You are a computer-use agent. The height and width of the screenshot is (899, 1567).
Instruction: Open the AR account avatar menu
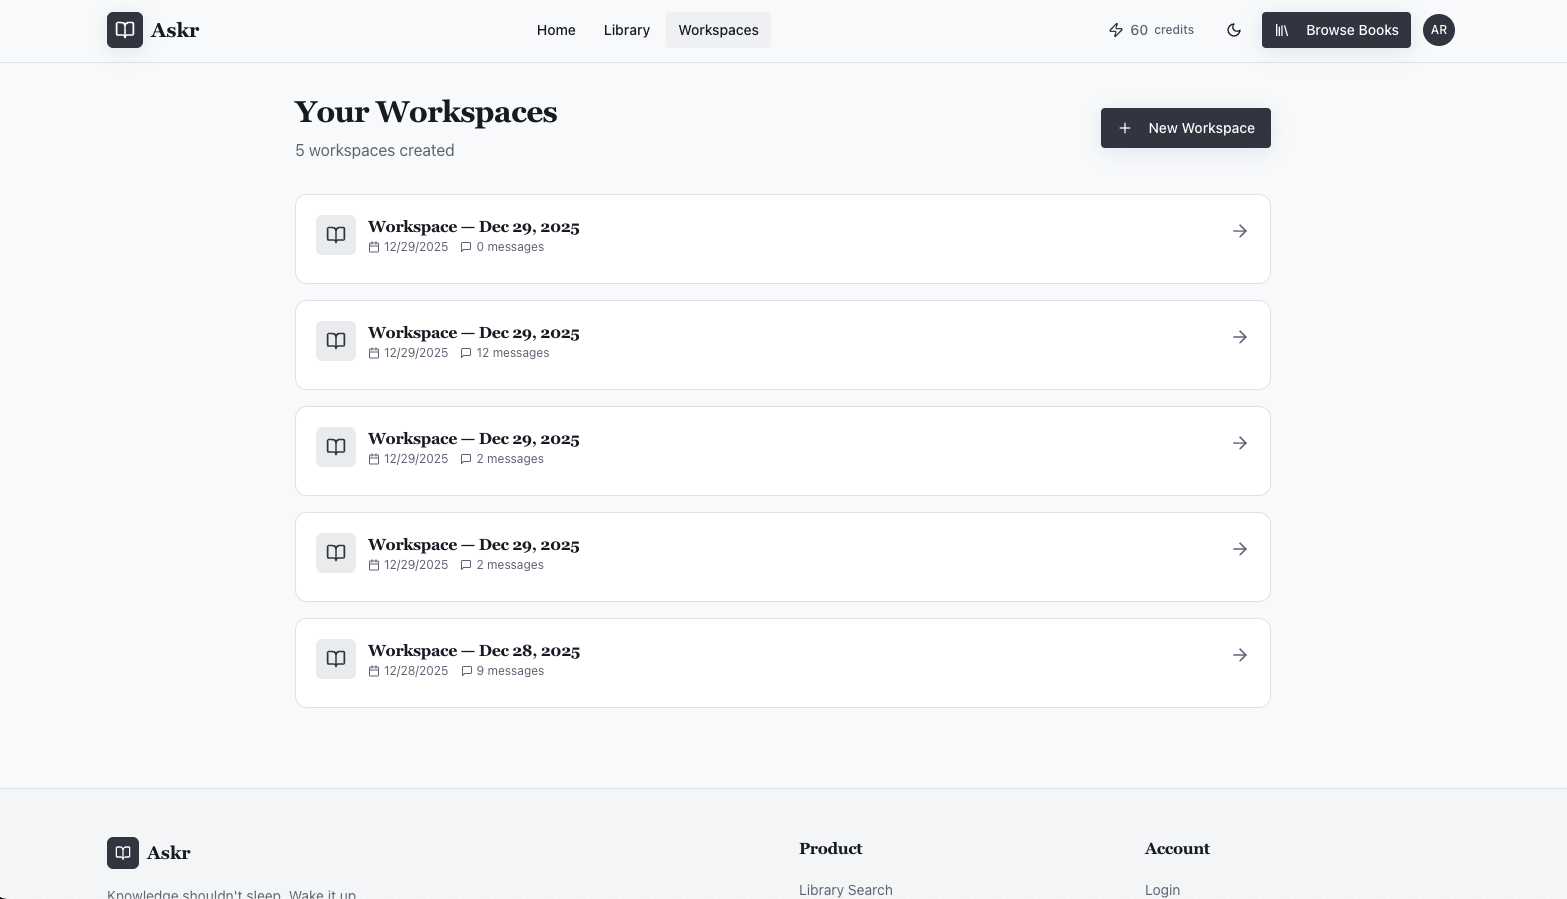click(x=1439, y=30)
